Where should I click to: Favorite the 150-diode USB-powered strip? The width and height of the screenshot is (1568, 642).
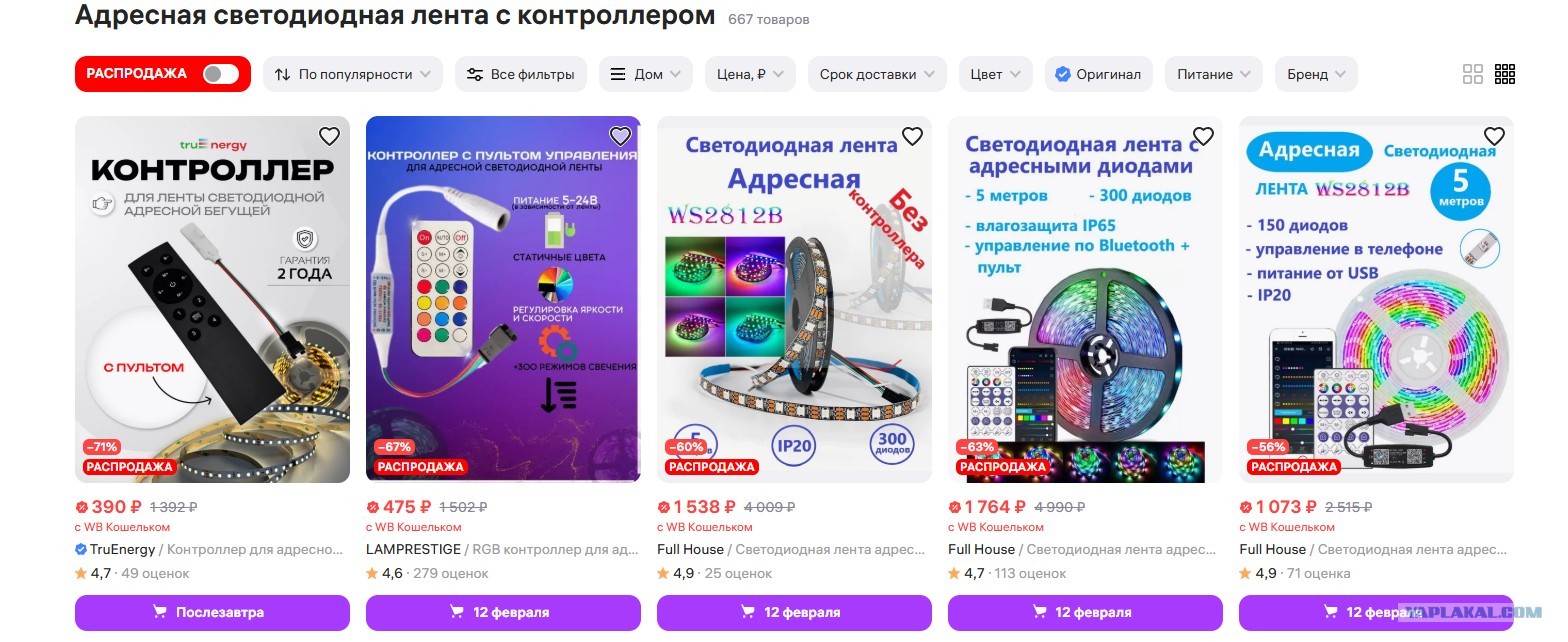pyautogui.click(x=1494, y=137)
